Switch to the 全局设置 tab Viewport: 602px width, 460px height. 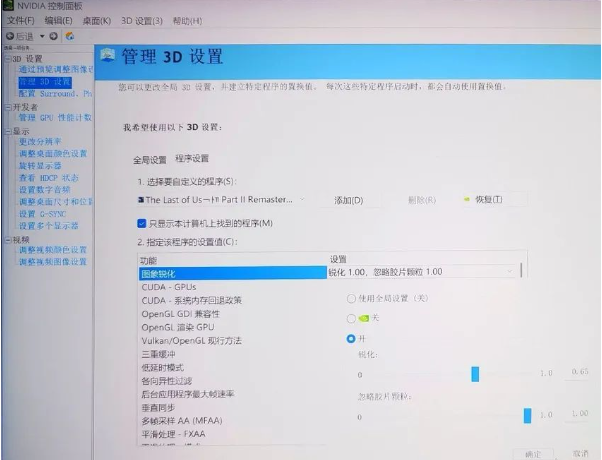point(150,160)
